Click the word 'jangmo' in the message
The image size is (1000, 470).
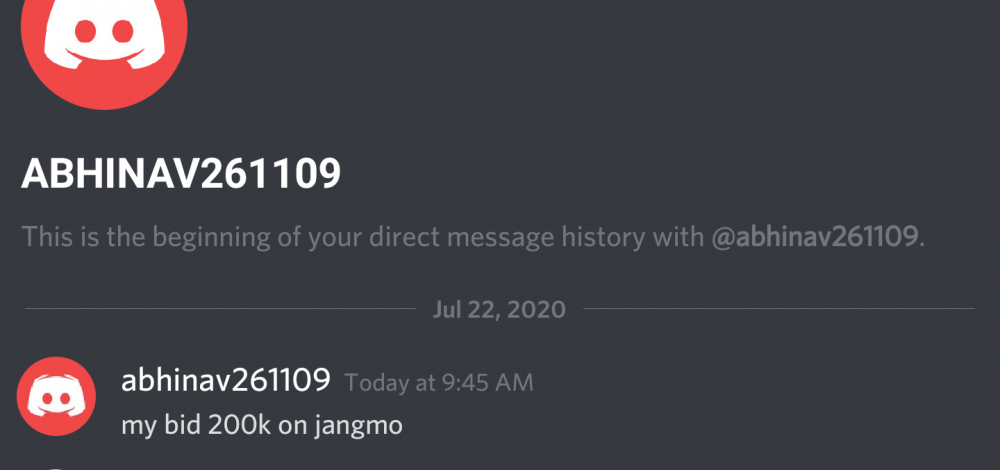(359, 427)
